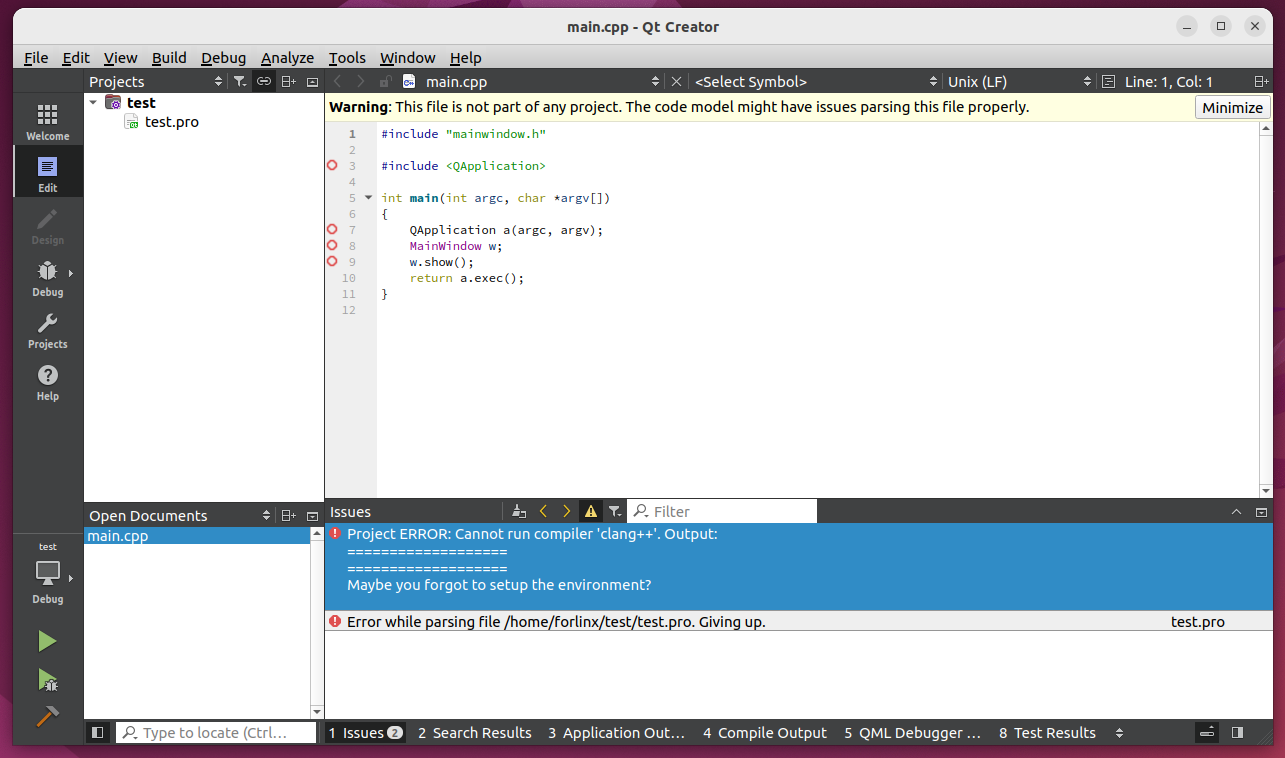Toggle breakpoint on line 7
The image size is (1285, 758).
333,229
